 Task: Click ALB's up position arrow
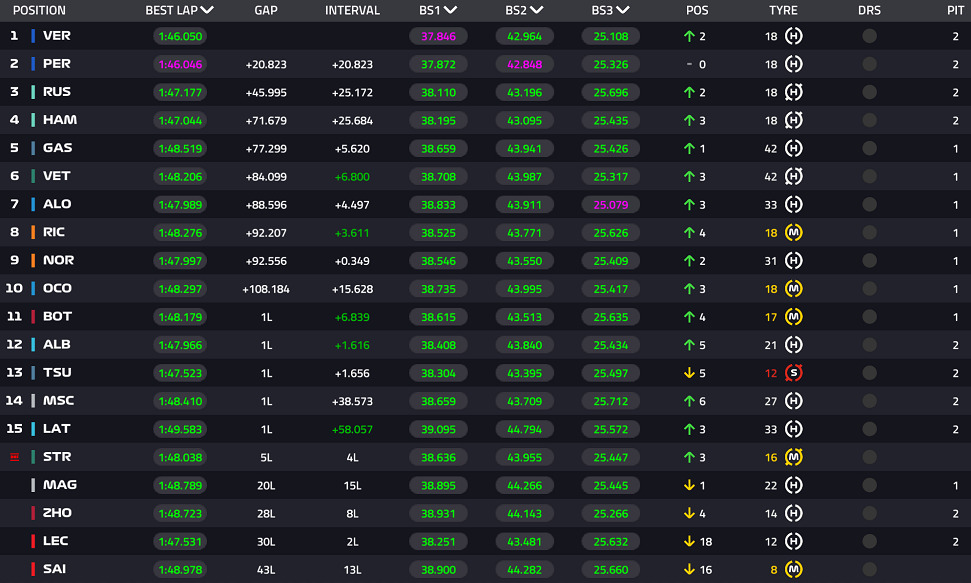689,345
